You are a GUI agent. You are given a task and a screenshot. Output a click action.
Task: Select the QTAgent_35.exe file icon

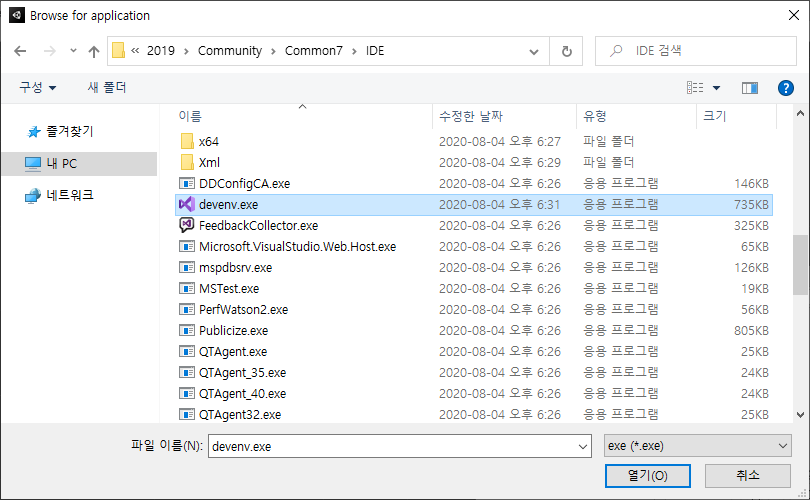[x=186, y=372]
